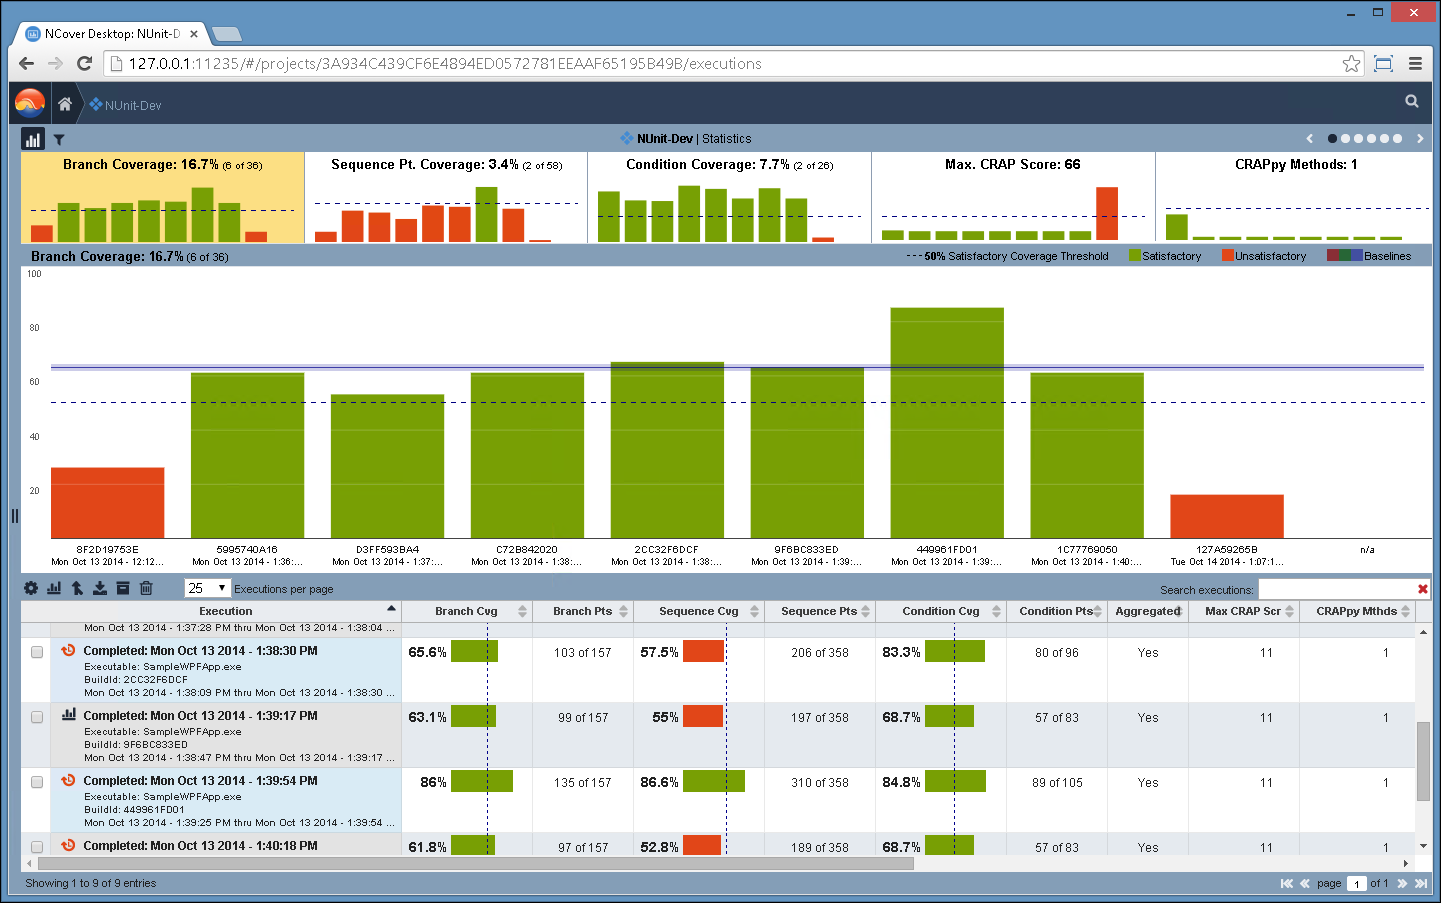
Task: Click the download executions icon
Action: tap(100, 588)
